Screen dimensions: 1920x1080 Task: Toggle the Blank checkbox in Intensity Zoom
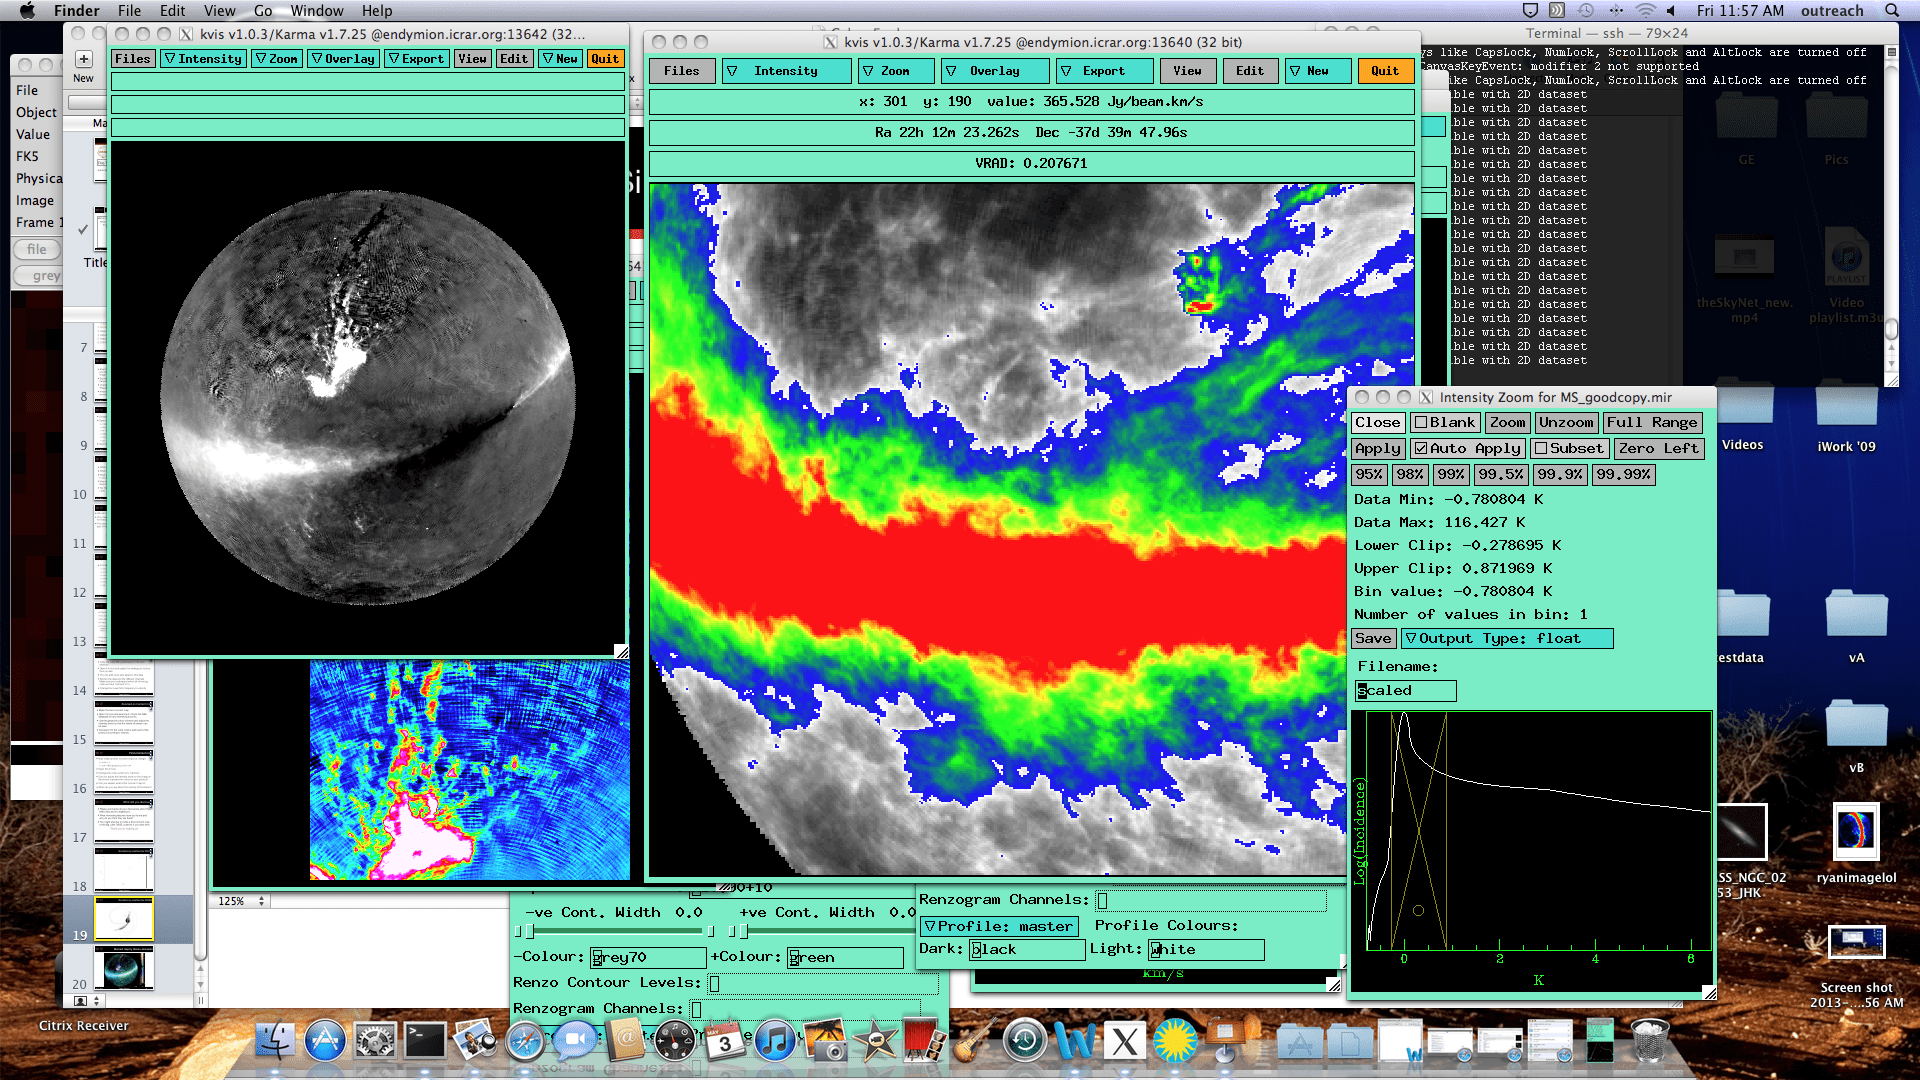pyautogui.click(x=1444, y=423)
